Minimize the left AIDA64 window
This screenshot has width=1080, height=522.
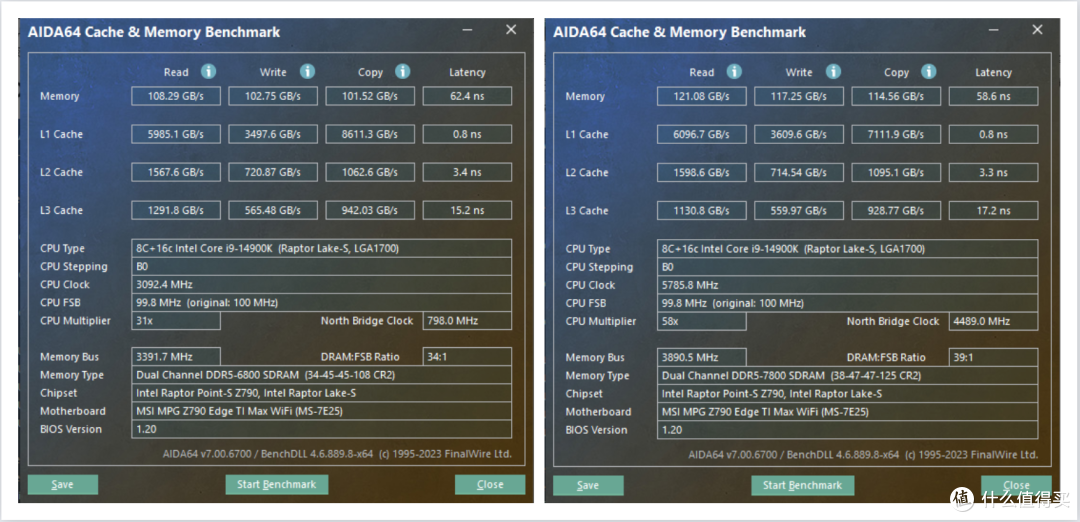point(468,30)
